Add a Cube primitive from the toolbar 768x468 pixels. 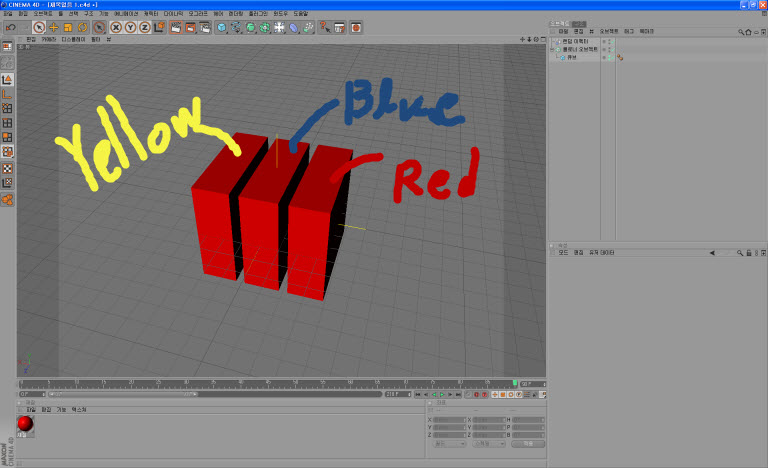pos(222,28)
